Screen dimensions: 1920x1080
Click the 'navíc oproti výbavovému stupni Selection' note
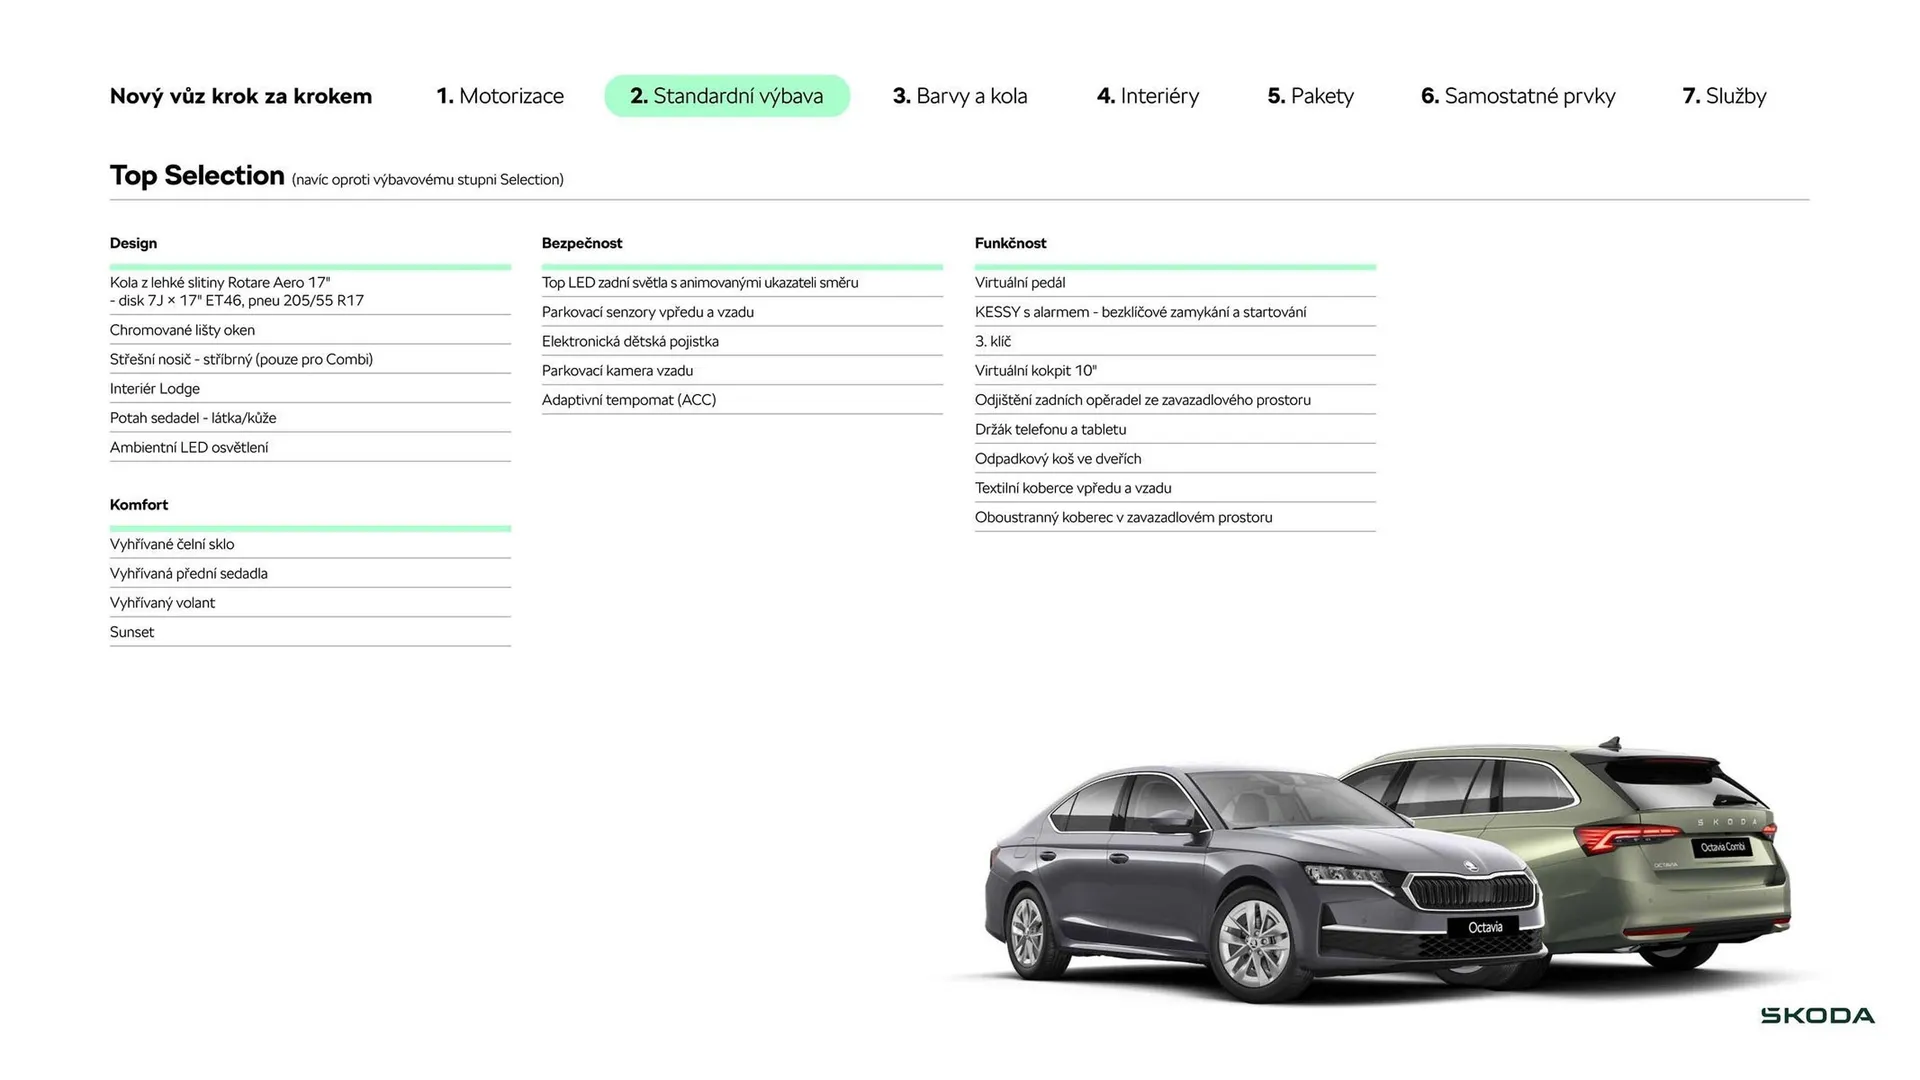pos(428,180)
